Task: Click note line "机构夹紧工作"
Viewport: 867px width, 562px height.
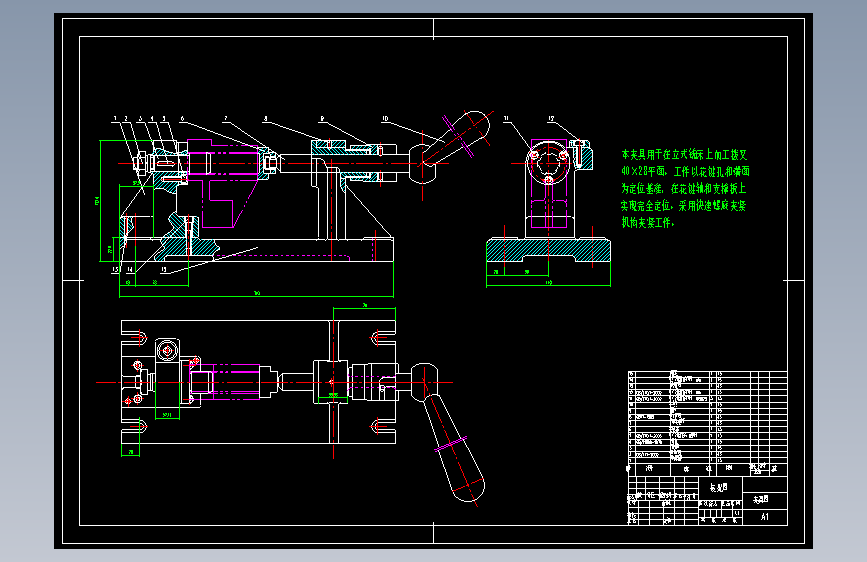Action: (x=647, y=222)
